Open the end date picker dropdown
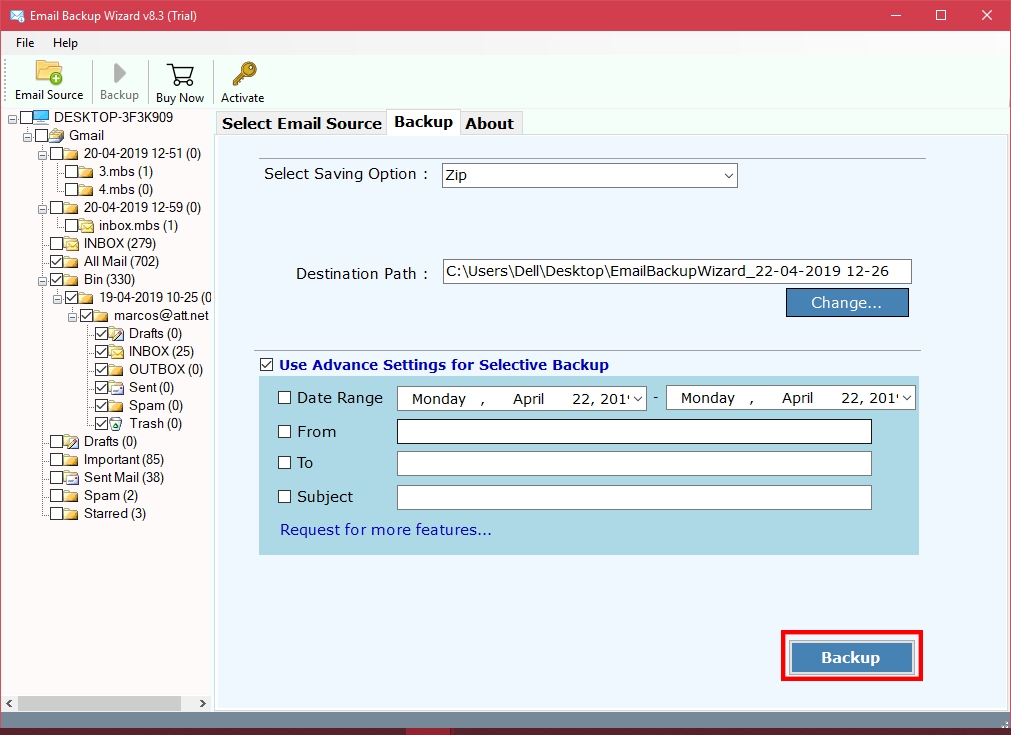The image size is (1011, 735). (x=907, y=398)
